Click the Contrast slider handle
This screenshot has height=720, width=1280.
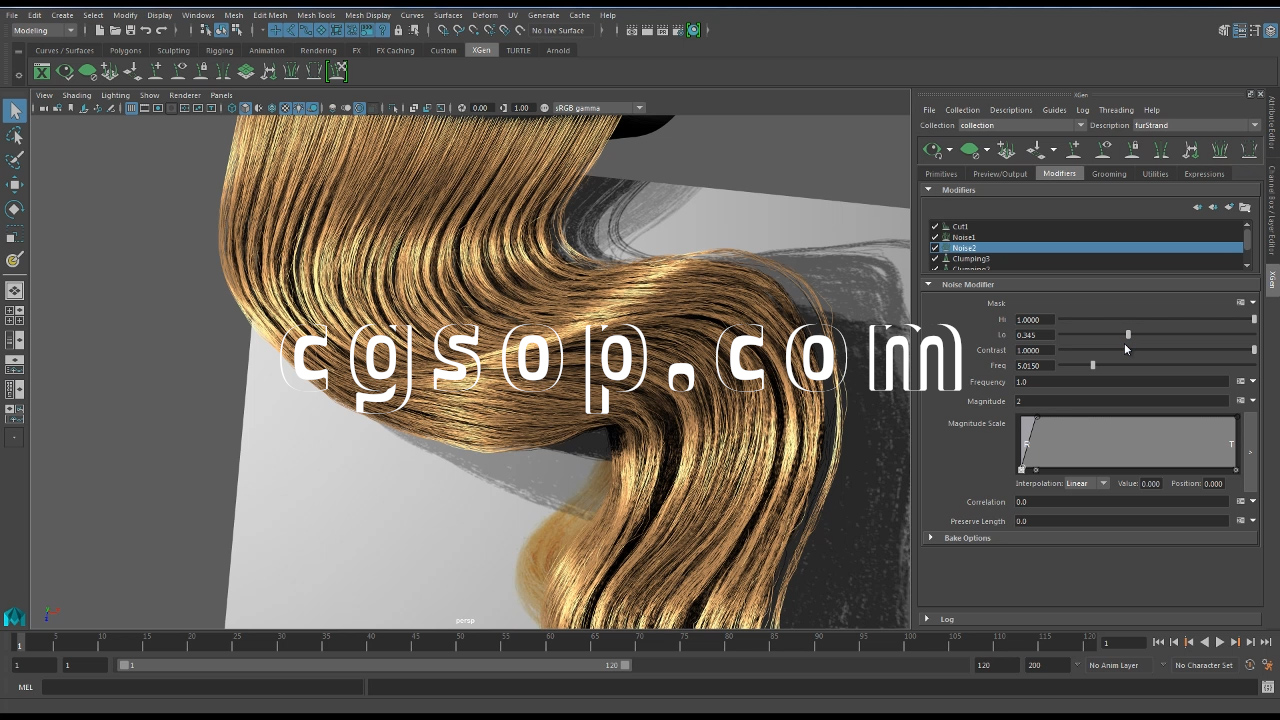[1254, 350]
